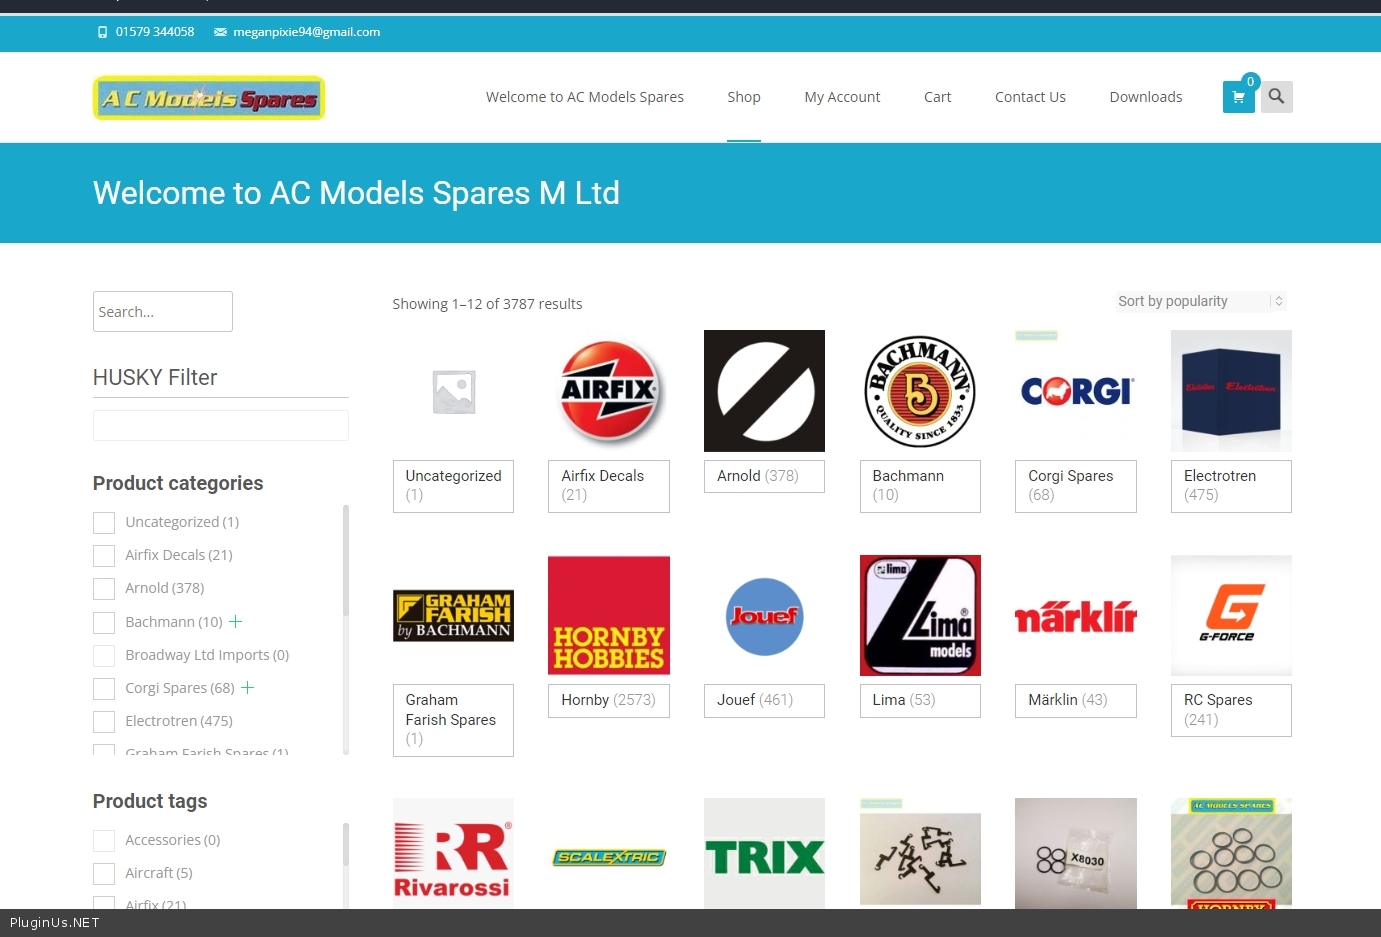
Task: Open the Bachmann logo category
Action: pyautogui.click(x=919, y=391)
